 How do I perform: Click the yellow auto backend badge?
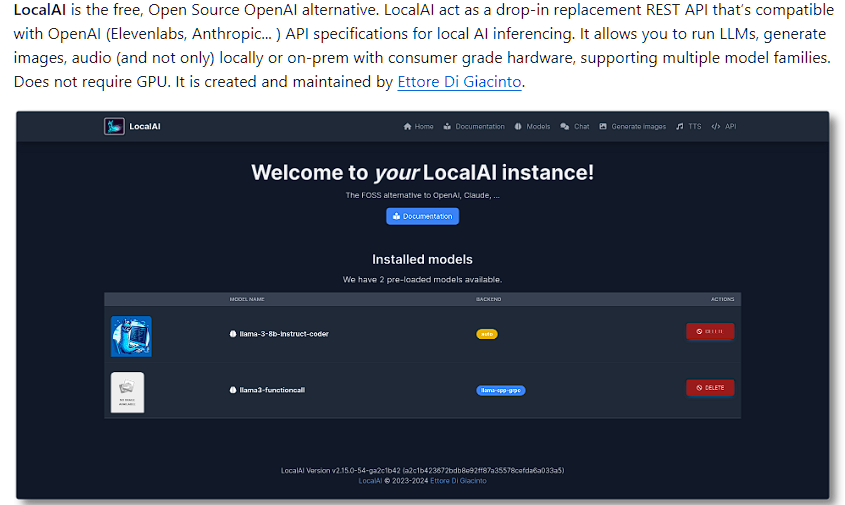pyautogui.click(x=487, y=334)
